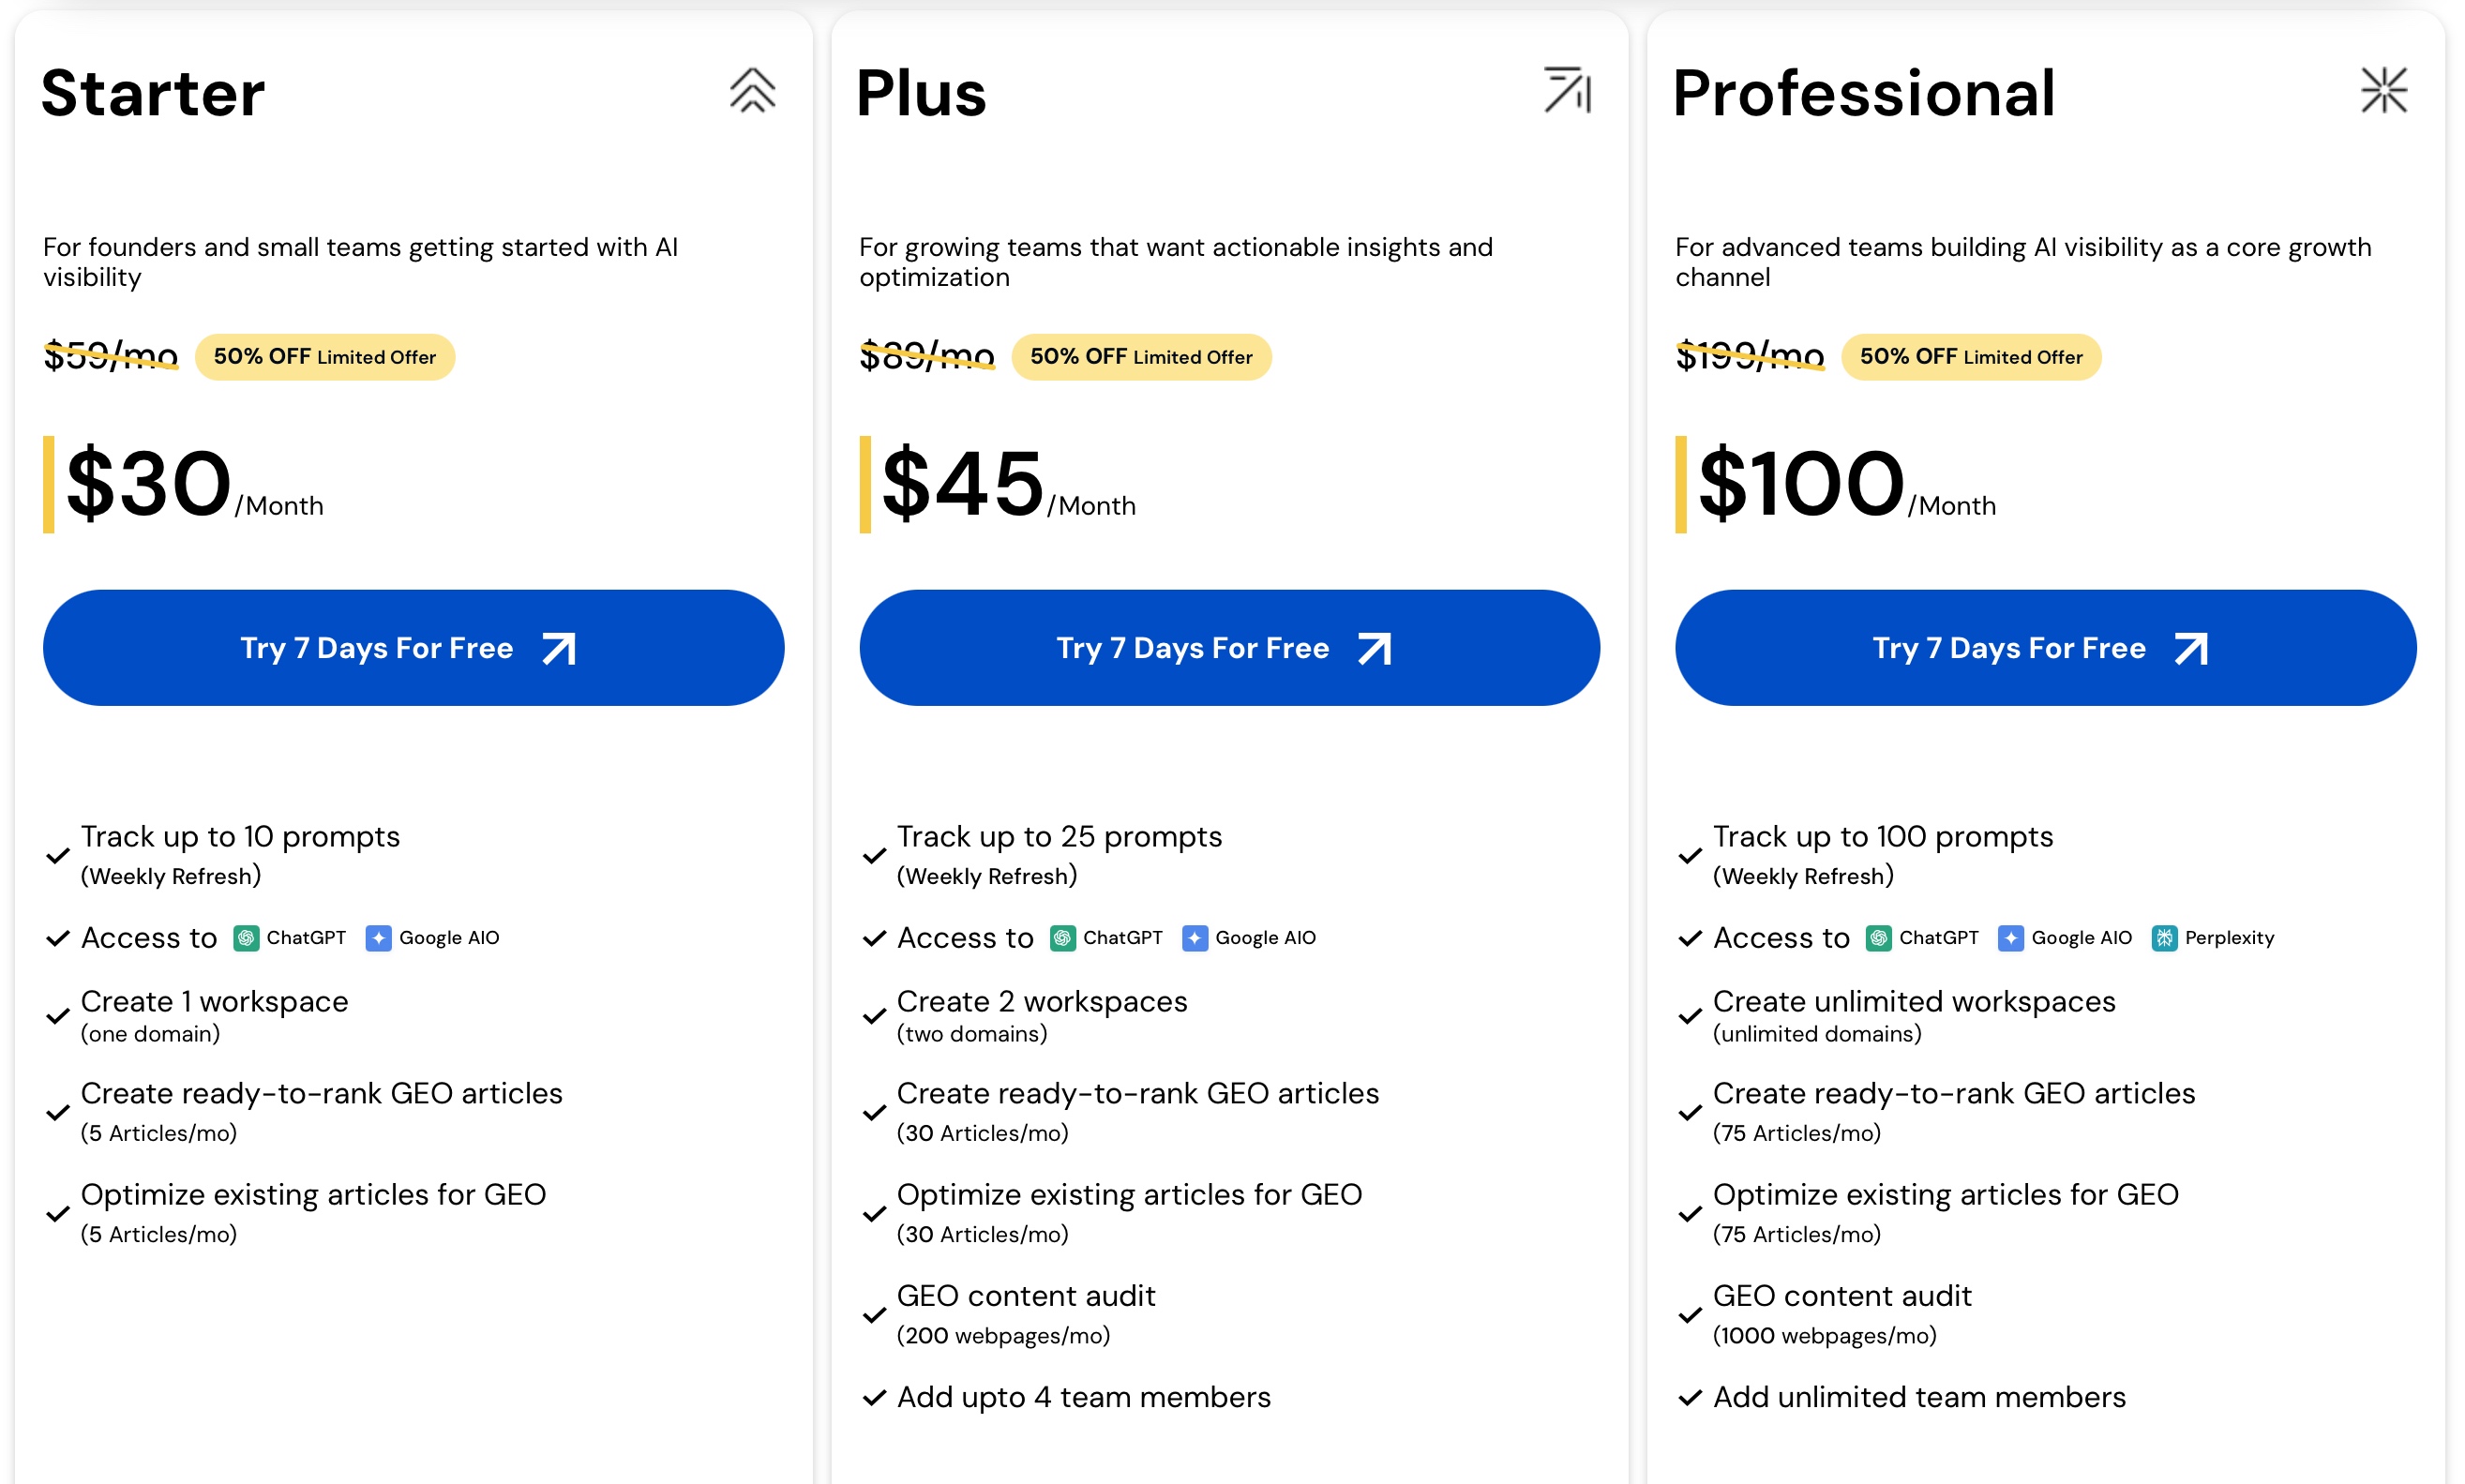Click the Starter plan chevron icon

753,91
